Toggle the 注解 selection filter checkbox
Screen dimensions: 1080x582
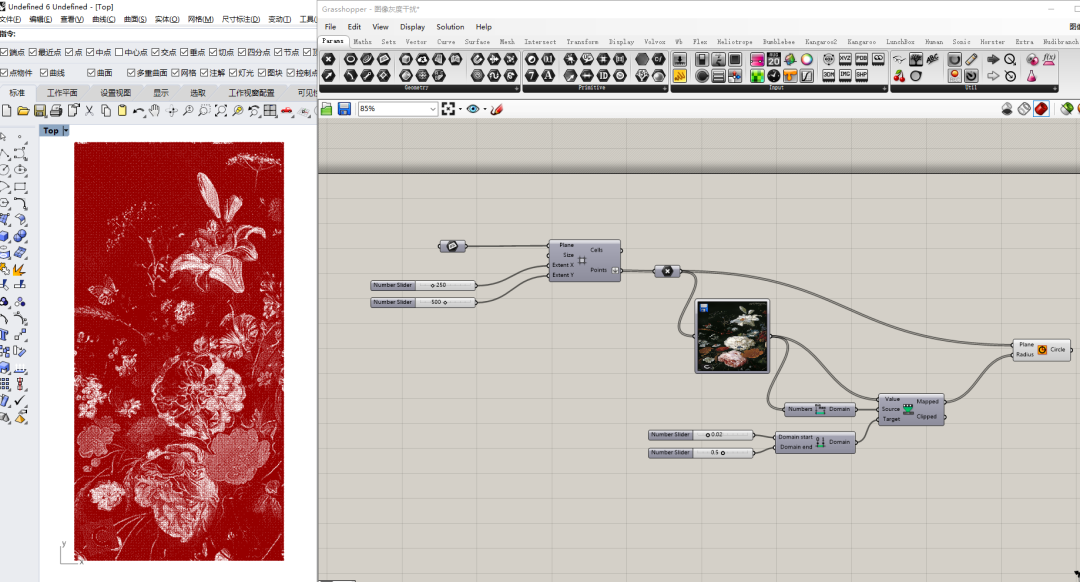(203, 72)
